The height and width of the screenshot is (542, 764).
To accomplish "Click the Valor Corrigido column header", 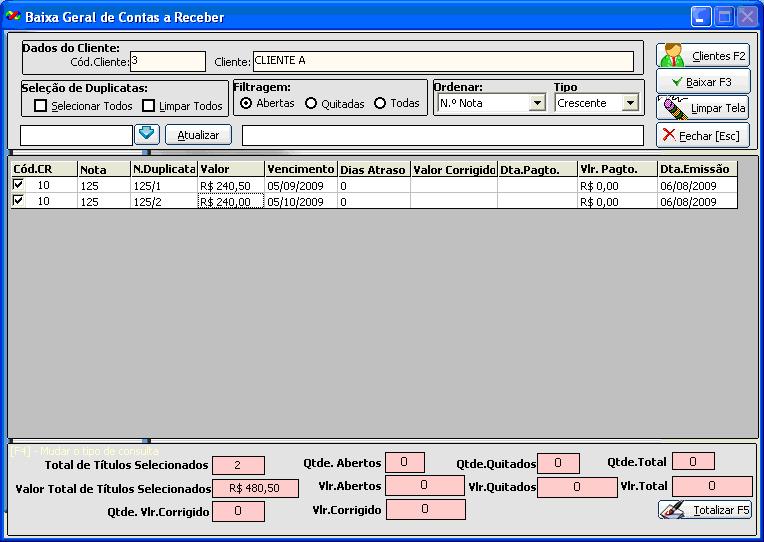I will point(454,169).
